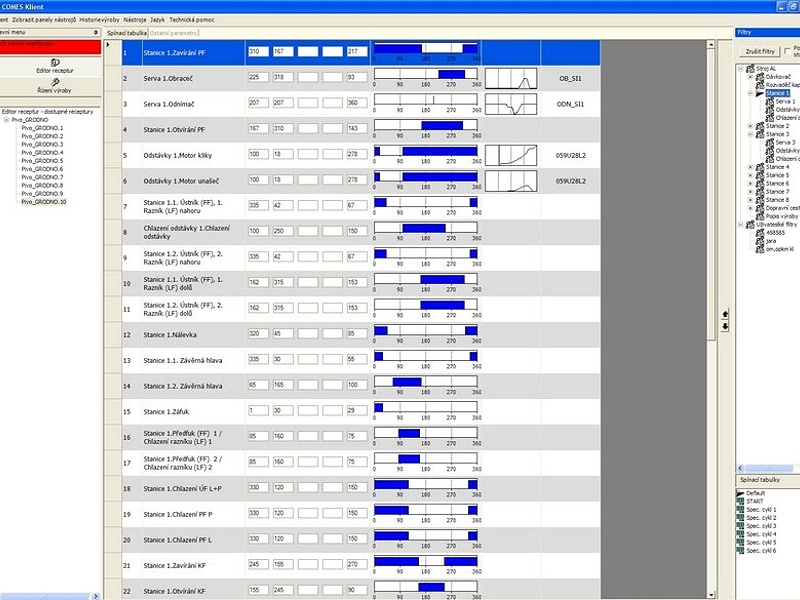Open the Historie výroby menu
The image size is (800, 600).
[99, 19]
